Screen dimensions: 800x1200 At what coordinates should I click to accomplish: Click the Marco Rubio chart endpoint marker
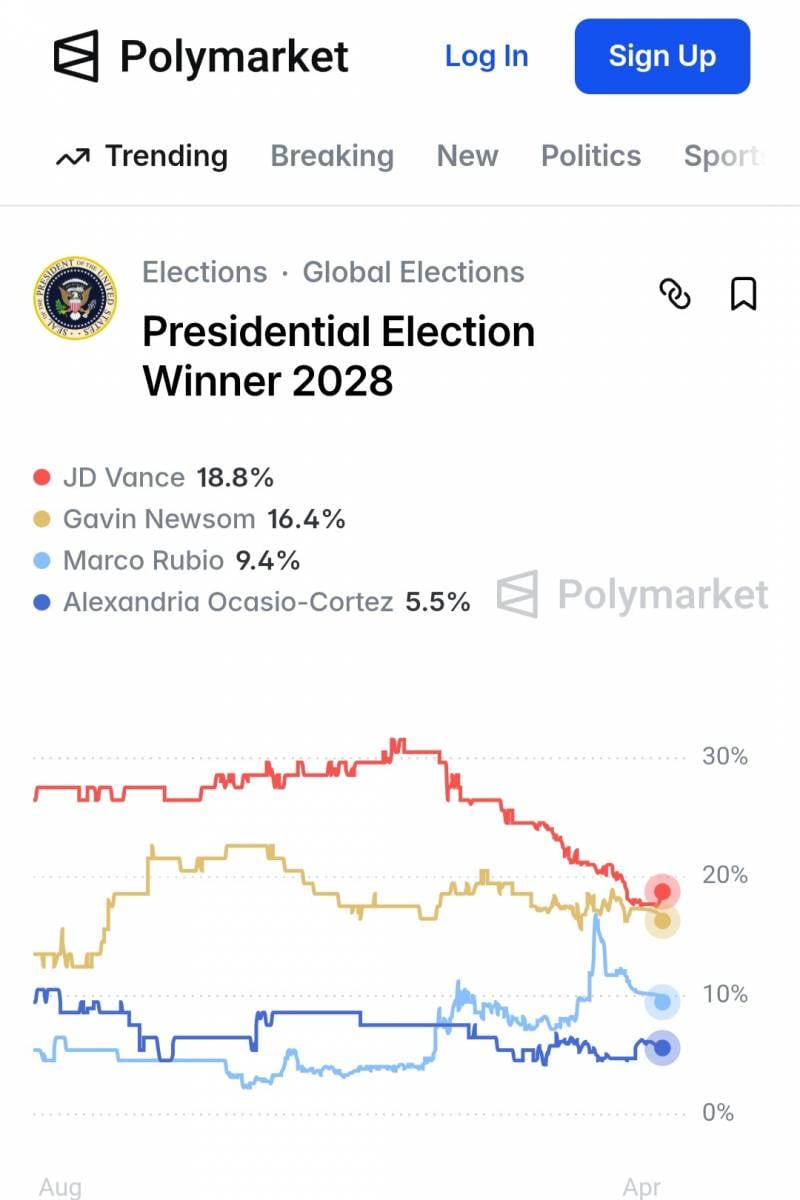(662, 1001)
